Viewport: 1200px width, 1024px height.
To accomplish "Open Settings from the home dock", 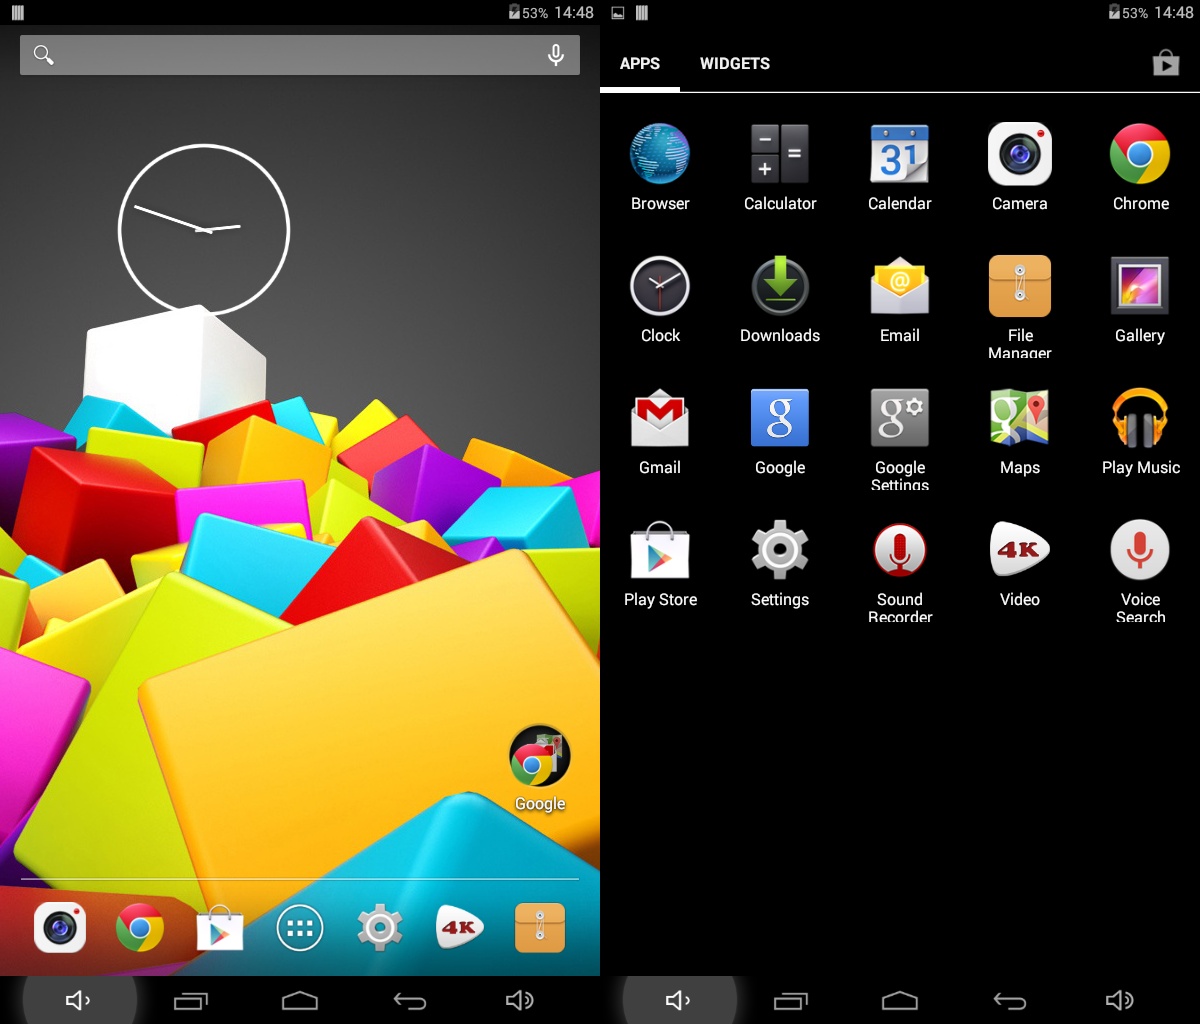I will [380, 928].
